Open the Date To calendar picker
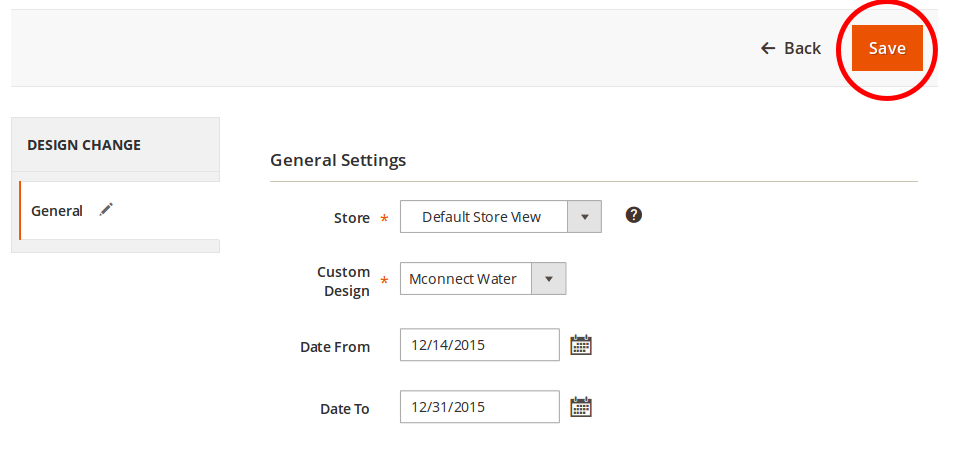Screen dimensions: 954x463 [581, 407]
